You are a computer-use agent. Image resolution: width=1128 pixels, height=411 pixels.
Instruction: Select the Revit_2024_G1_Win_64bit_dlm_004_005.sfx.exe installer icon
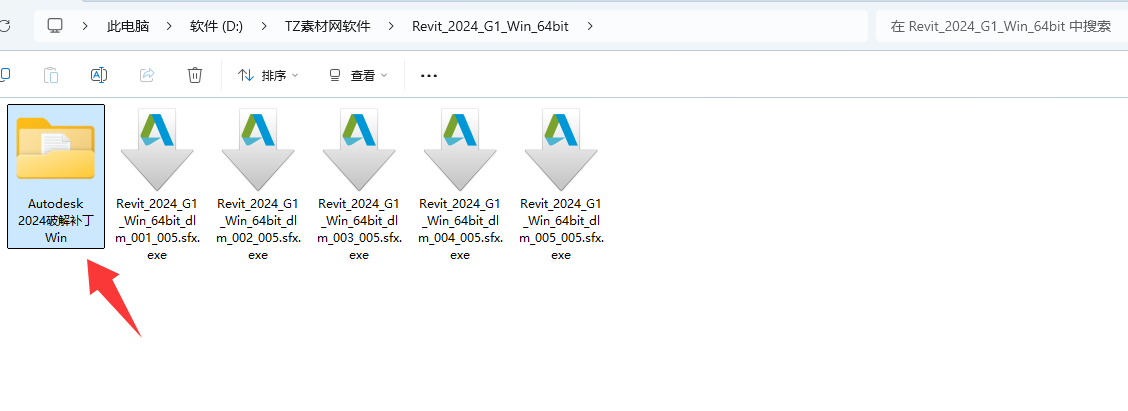pyautogui.click(x=460, y=148)
